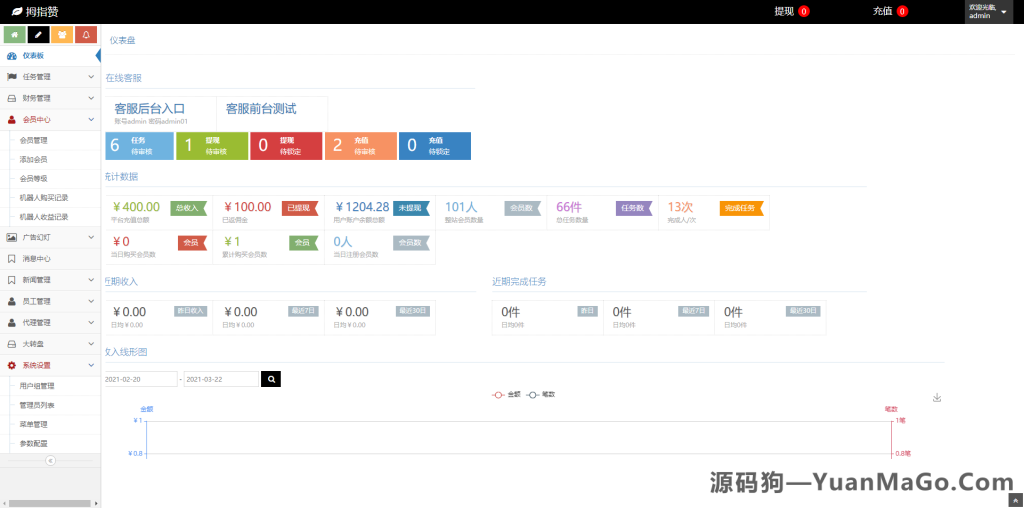Click the red bell notification shortcut

[86, 35]
